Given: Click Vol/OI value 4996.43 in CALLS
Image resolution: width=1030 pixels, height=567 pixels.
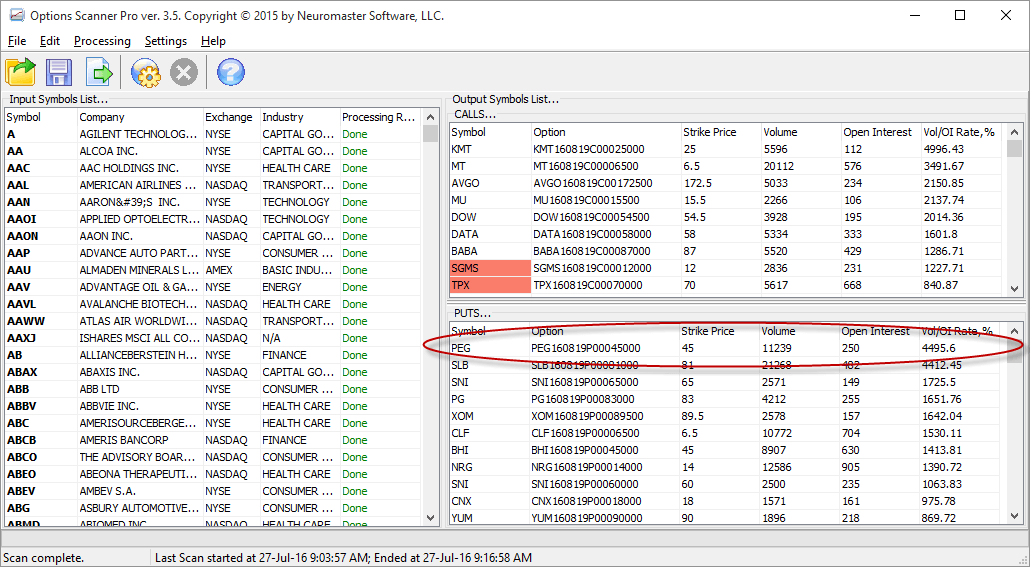Looking at the screenshot, I should [943, 149].
